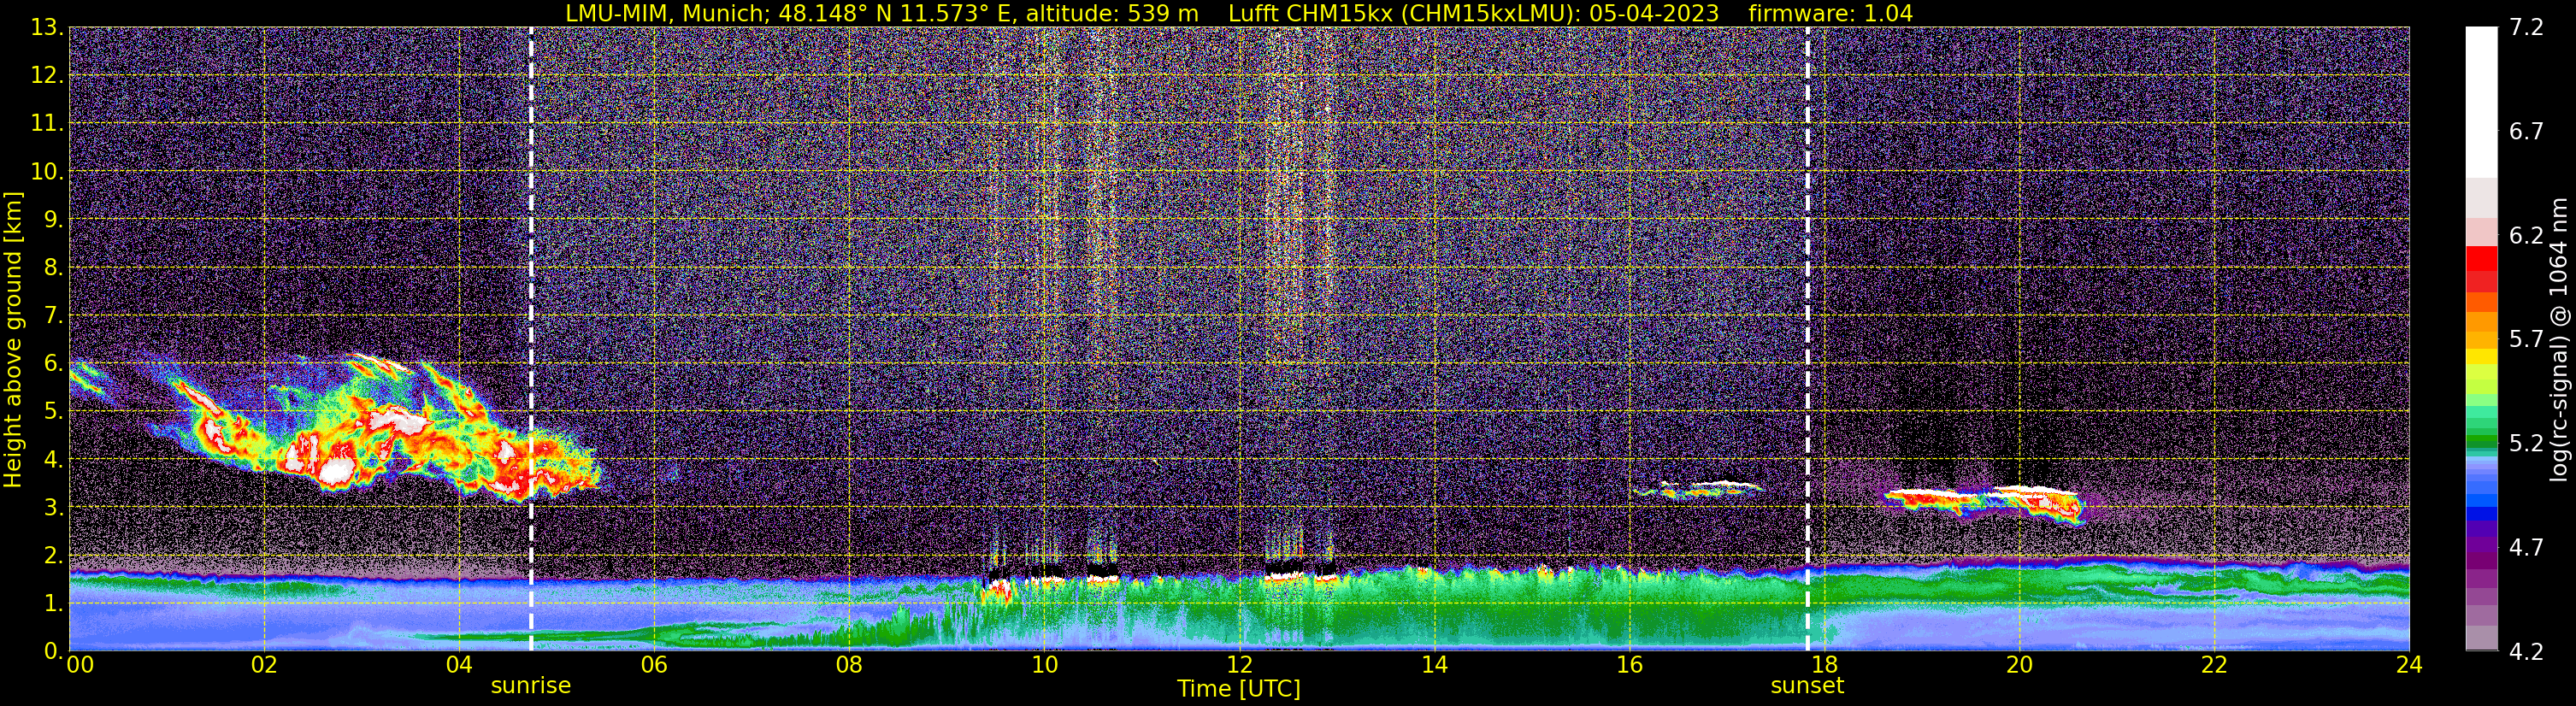Click the red section of the colorbar

(2481, 268)
